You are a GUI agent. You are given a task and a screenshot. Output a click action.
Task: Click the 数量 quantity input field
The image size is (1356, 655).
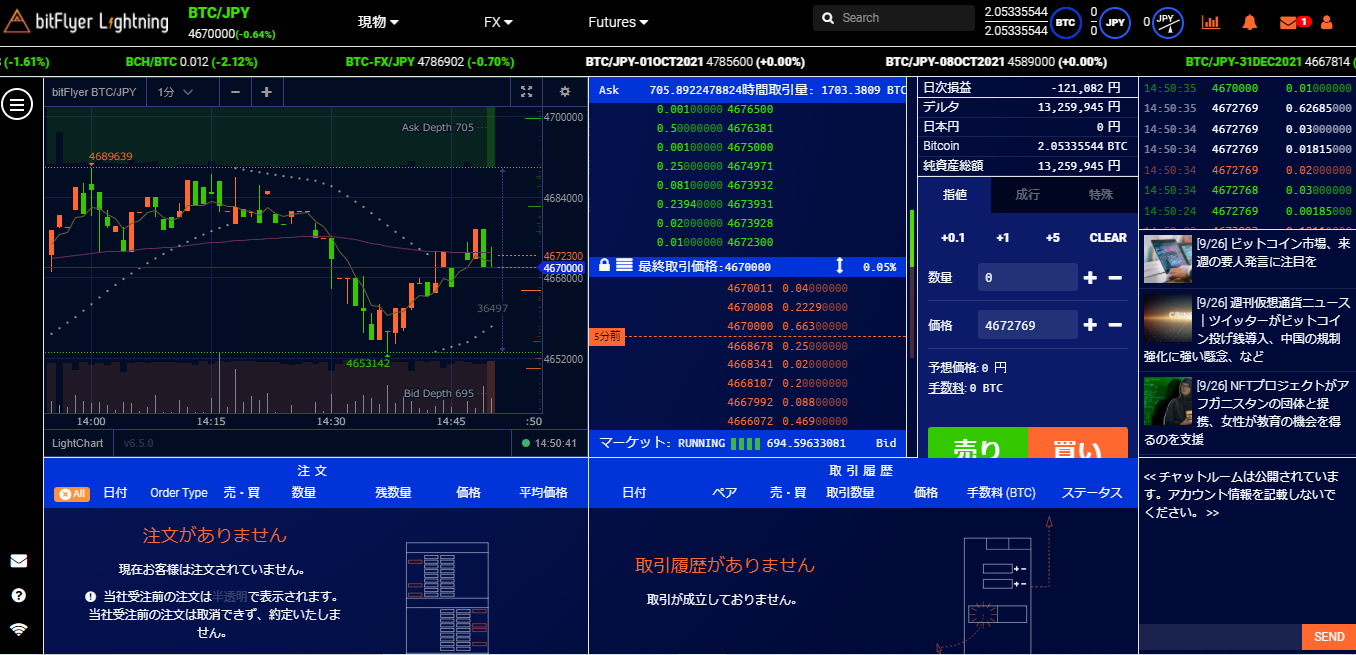(1027, 277)
